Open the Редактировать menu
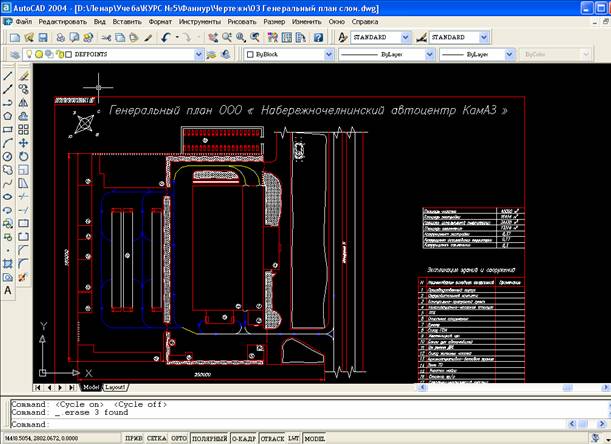 coord(63,22)
